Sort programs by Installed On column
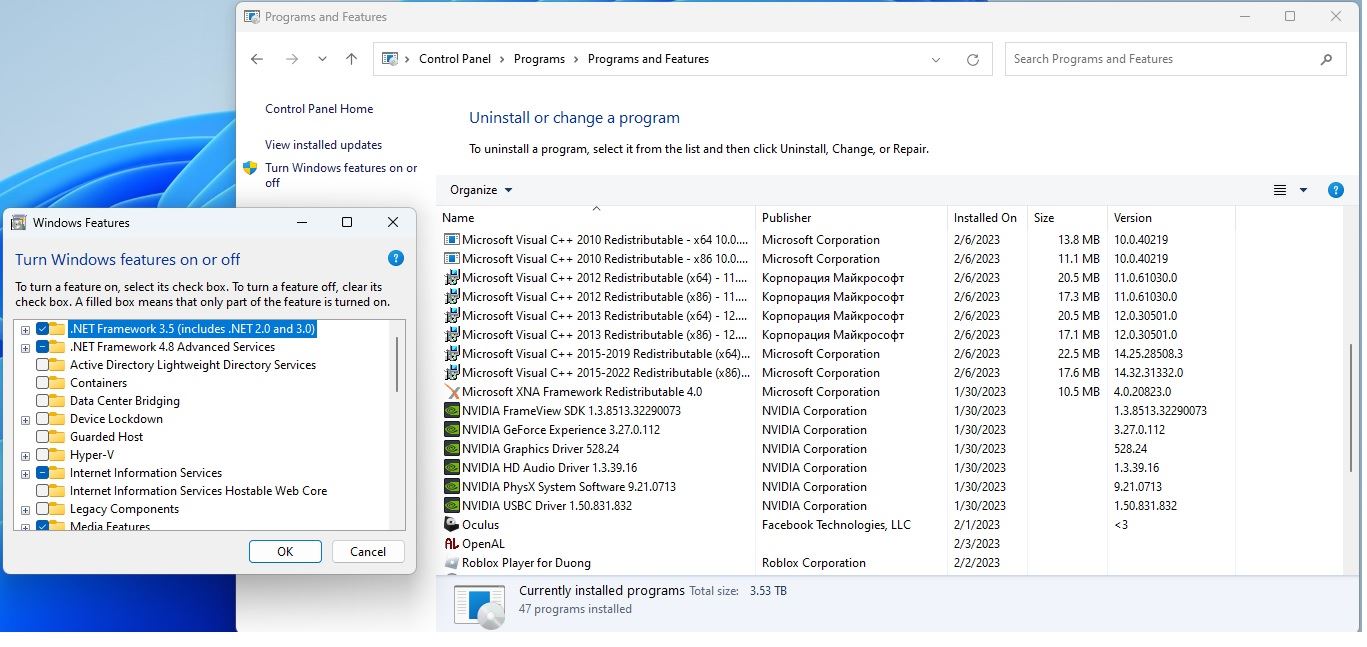Viewport: 1367px width, 647px height. (x=984, y=218)
